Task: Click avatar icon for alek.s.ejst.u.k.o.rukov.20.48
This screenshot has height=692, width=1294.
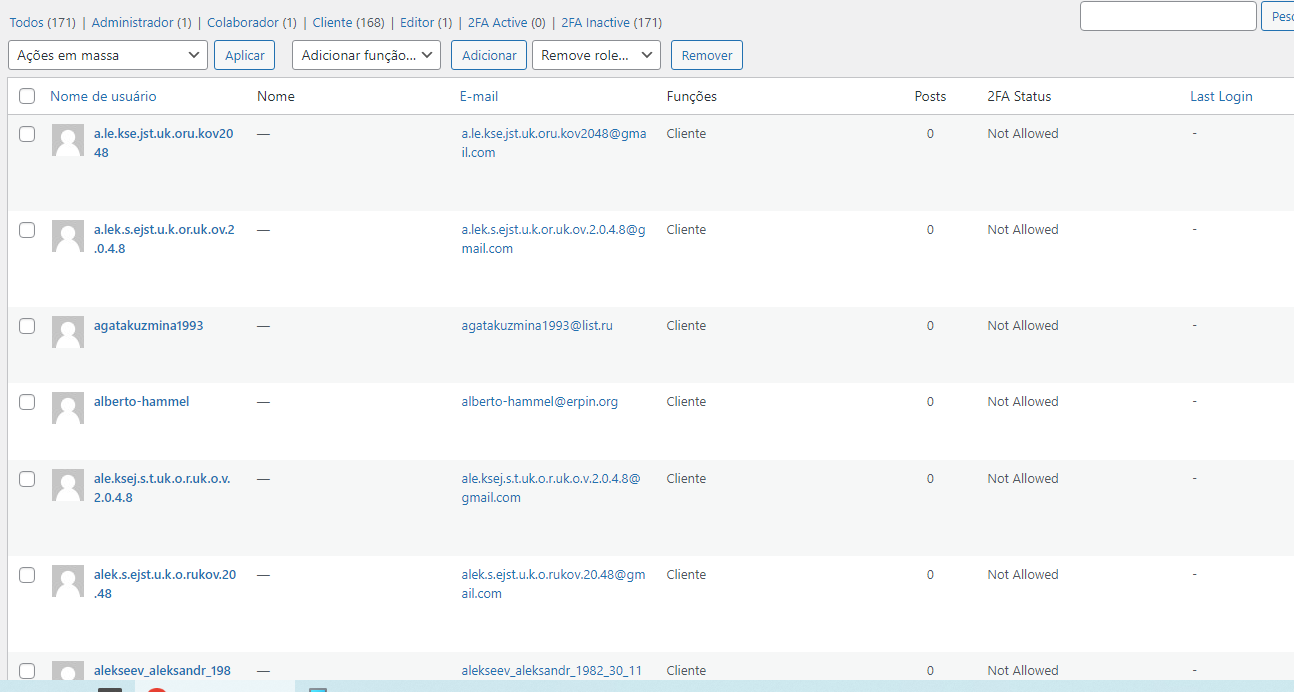Action: coord(68,582)
